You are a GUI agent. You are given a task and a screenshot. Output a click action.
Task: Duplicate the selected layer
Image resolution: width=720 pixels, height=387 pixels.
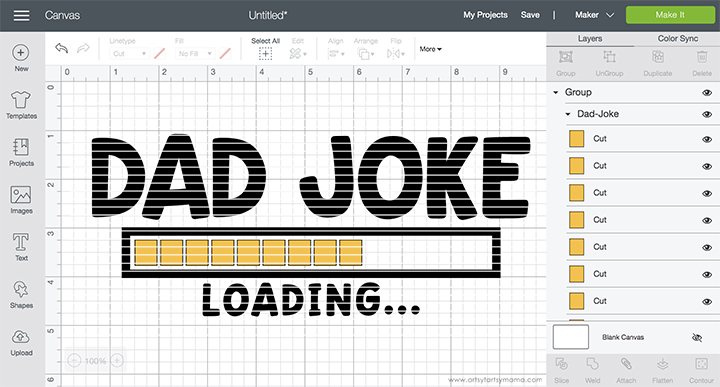coord(658,63)
